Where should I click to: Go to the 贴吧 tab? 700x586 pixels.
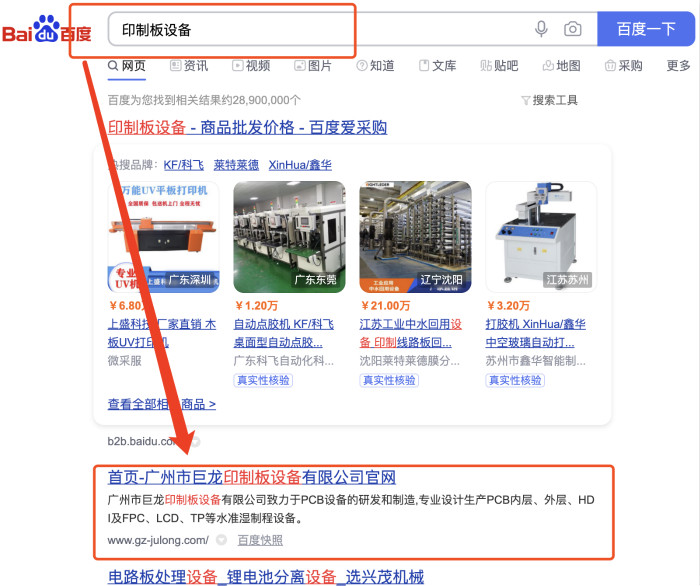499,66
